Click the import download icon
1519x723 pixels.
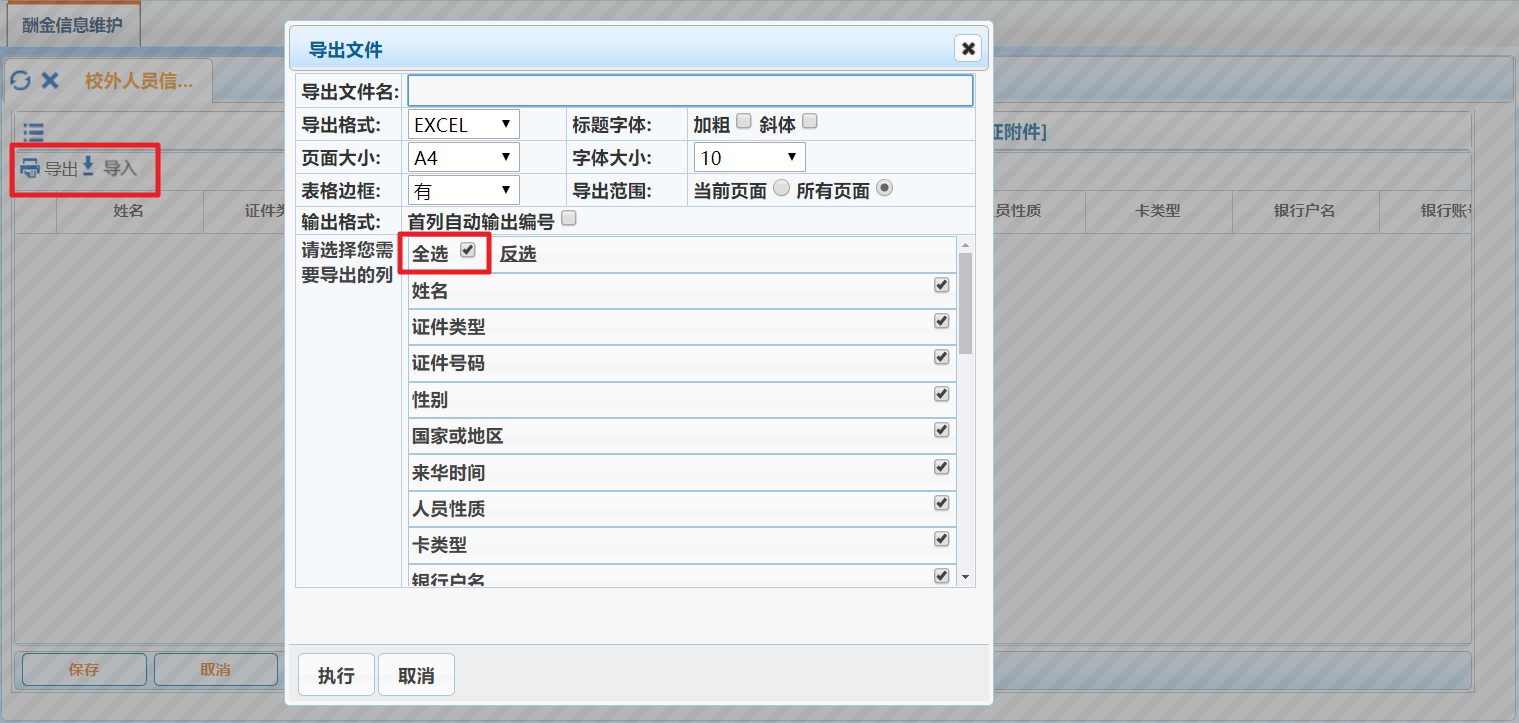point(88,167)
